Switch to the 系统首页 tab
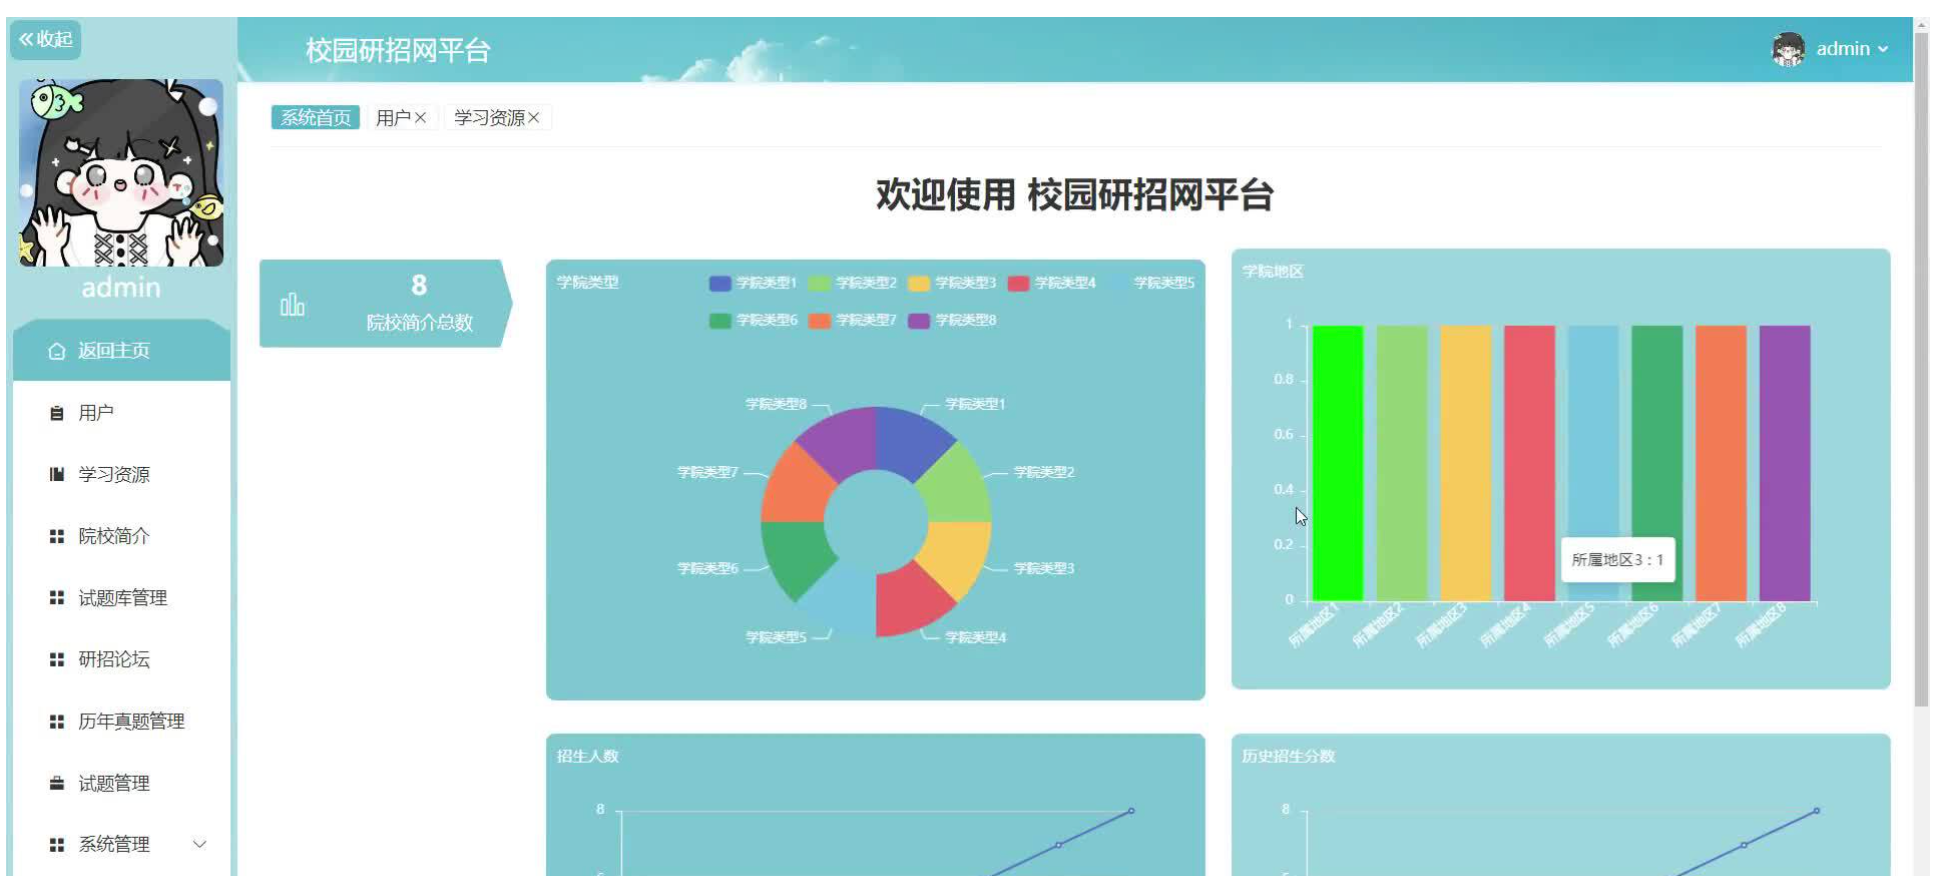The width and height of the screenshot is (1946, 876). point(315,118)
